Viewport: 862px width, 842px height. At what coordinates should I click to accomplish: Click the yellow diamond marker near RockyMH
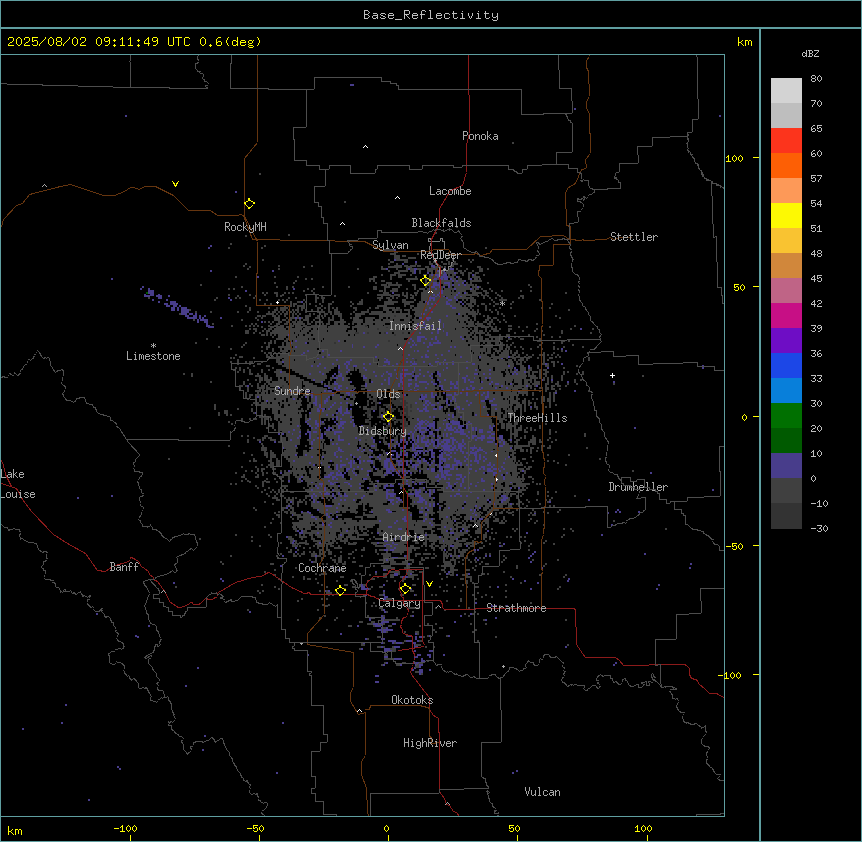[x=249, y=204]
